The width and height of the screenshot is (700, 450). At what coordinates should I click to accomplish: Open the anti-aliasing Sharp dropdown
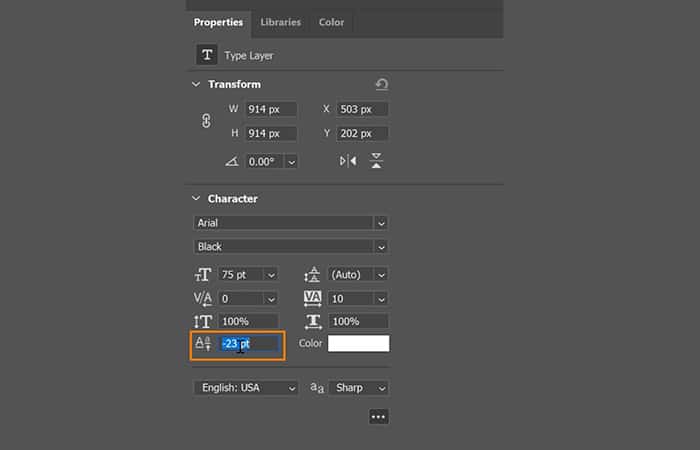pyautogui.click(x=380, y=388)
